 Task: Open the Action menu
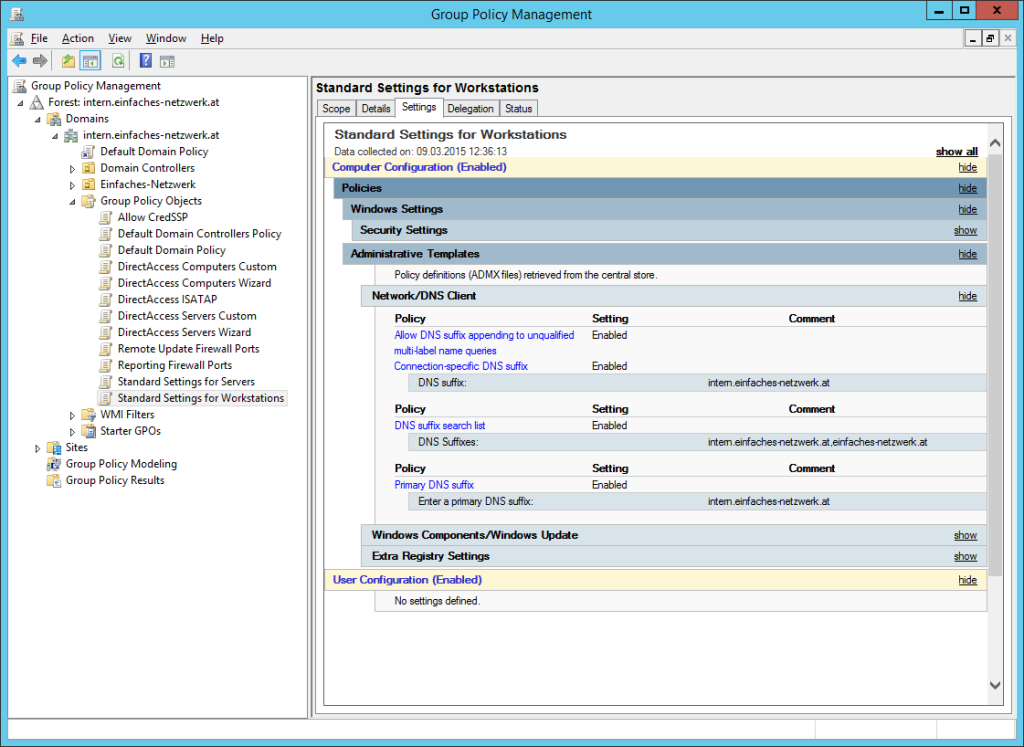77,38
